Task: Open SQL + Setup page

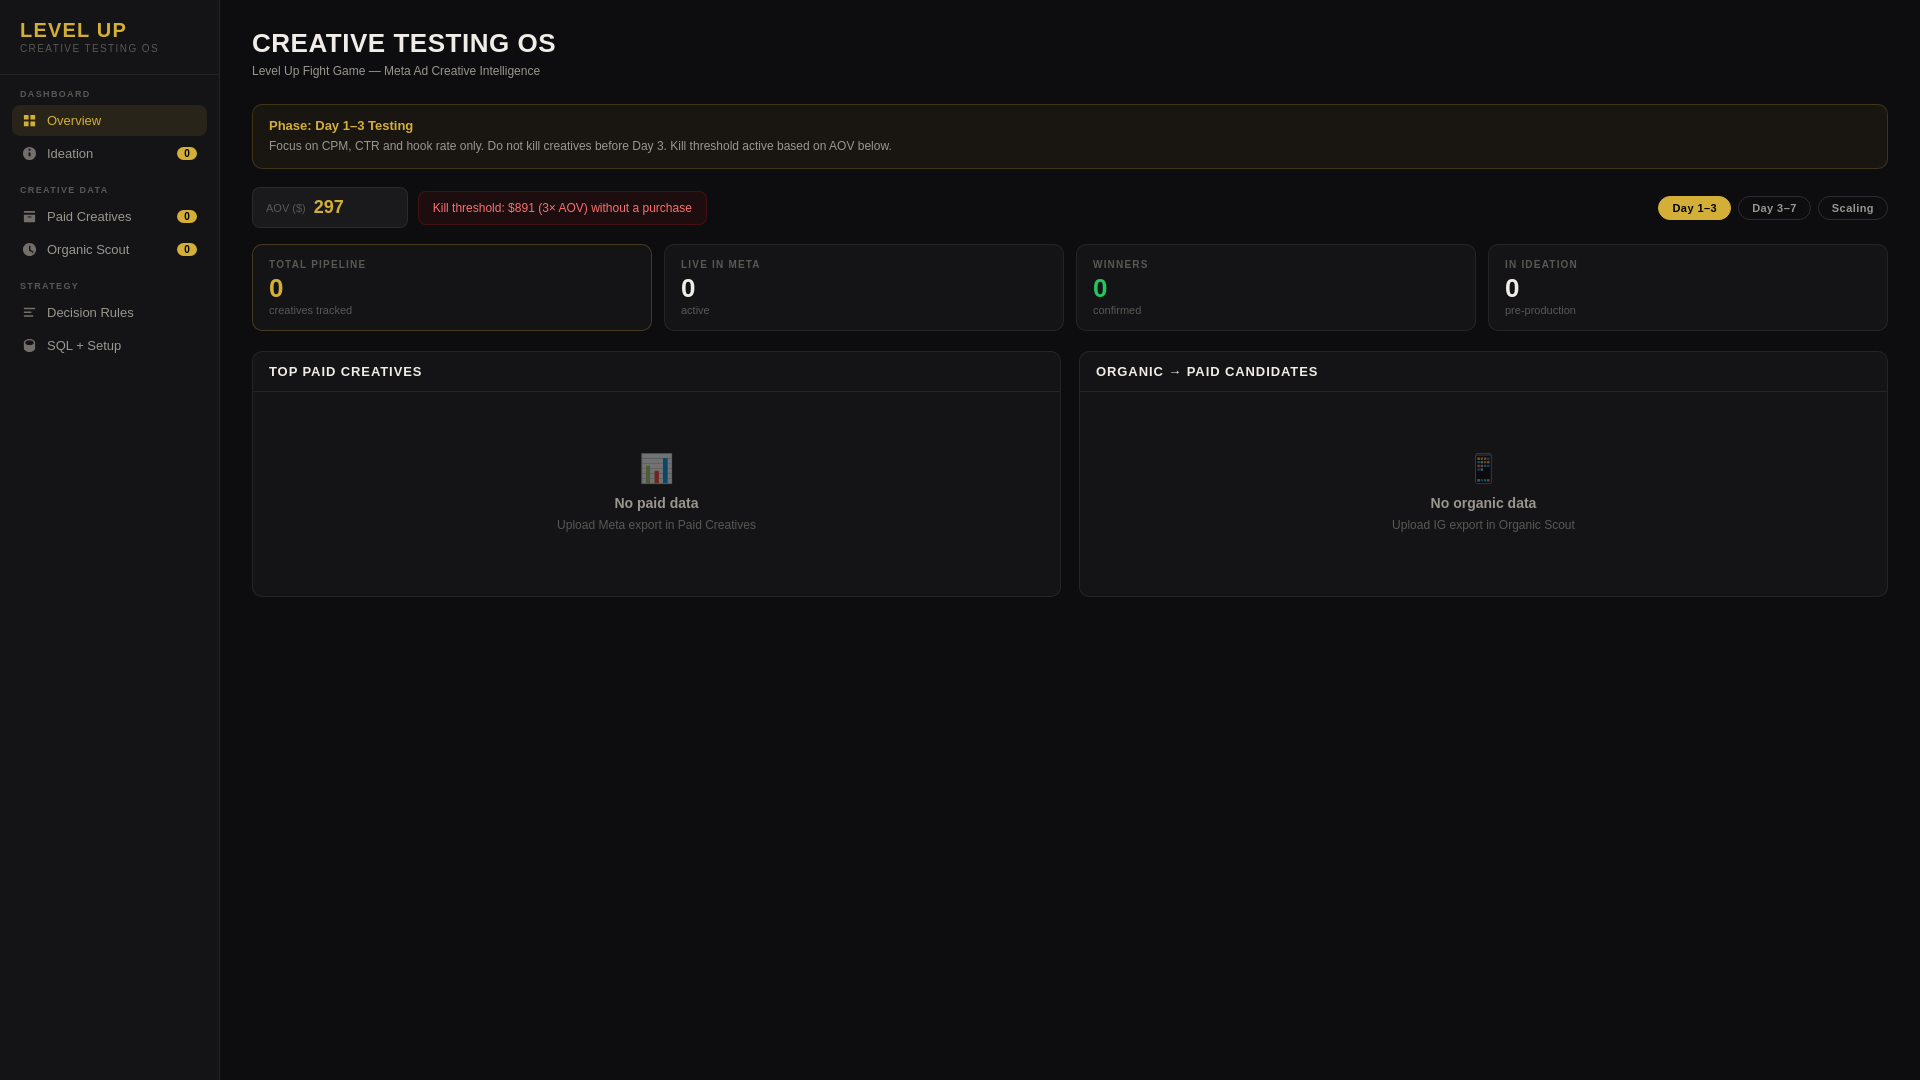Action: [x=109, y=346]
